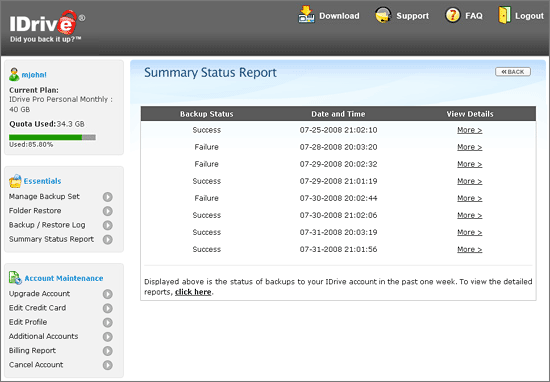
Task: Click the Account Maintenance heading
Action: 64,278
